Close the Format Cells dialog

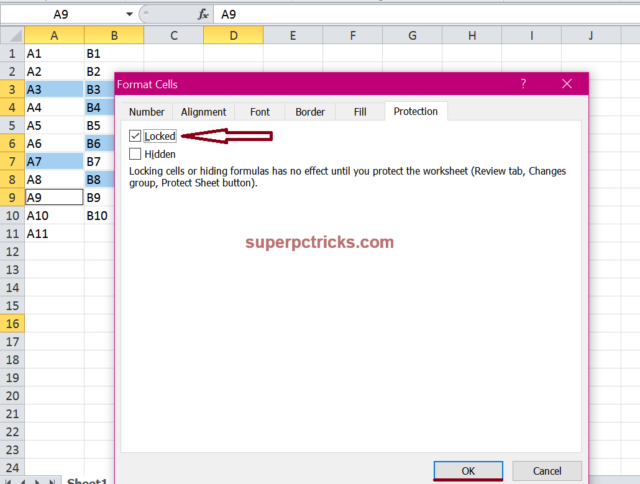(x=567, y=84)
